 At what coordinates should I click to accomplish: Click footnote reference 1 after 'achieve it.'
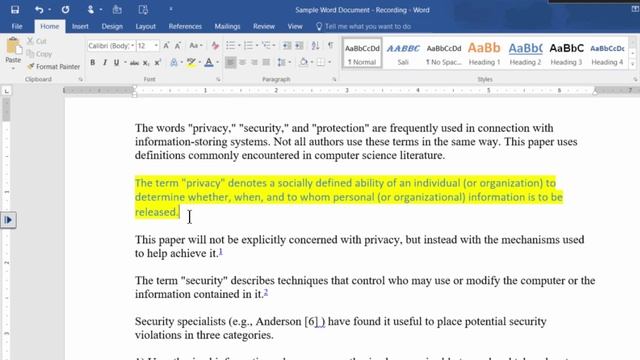[221, 251]
